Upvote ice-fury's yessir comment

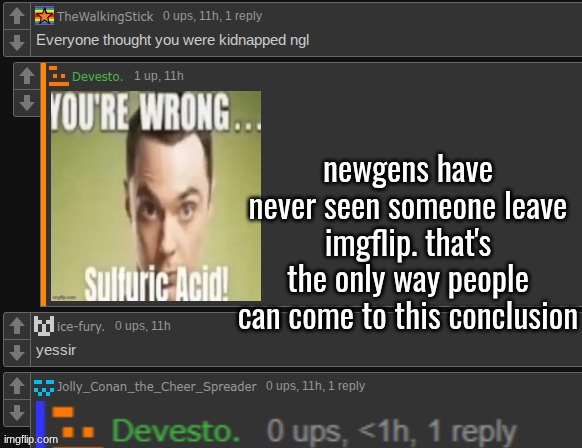click(17, 326)
